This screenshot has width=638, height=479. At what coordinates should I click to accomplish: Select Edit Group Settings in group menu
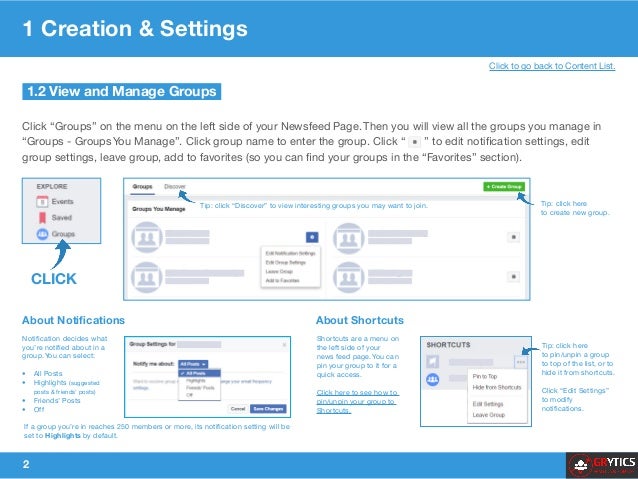(286, 262)
